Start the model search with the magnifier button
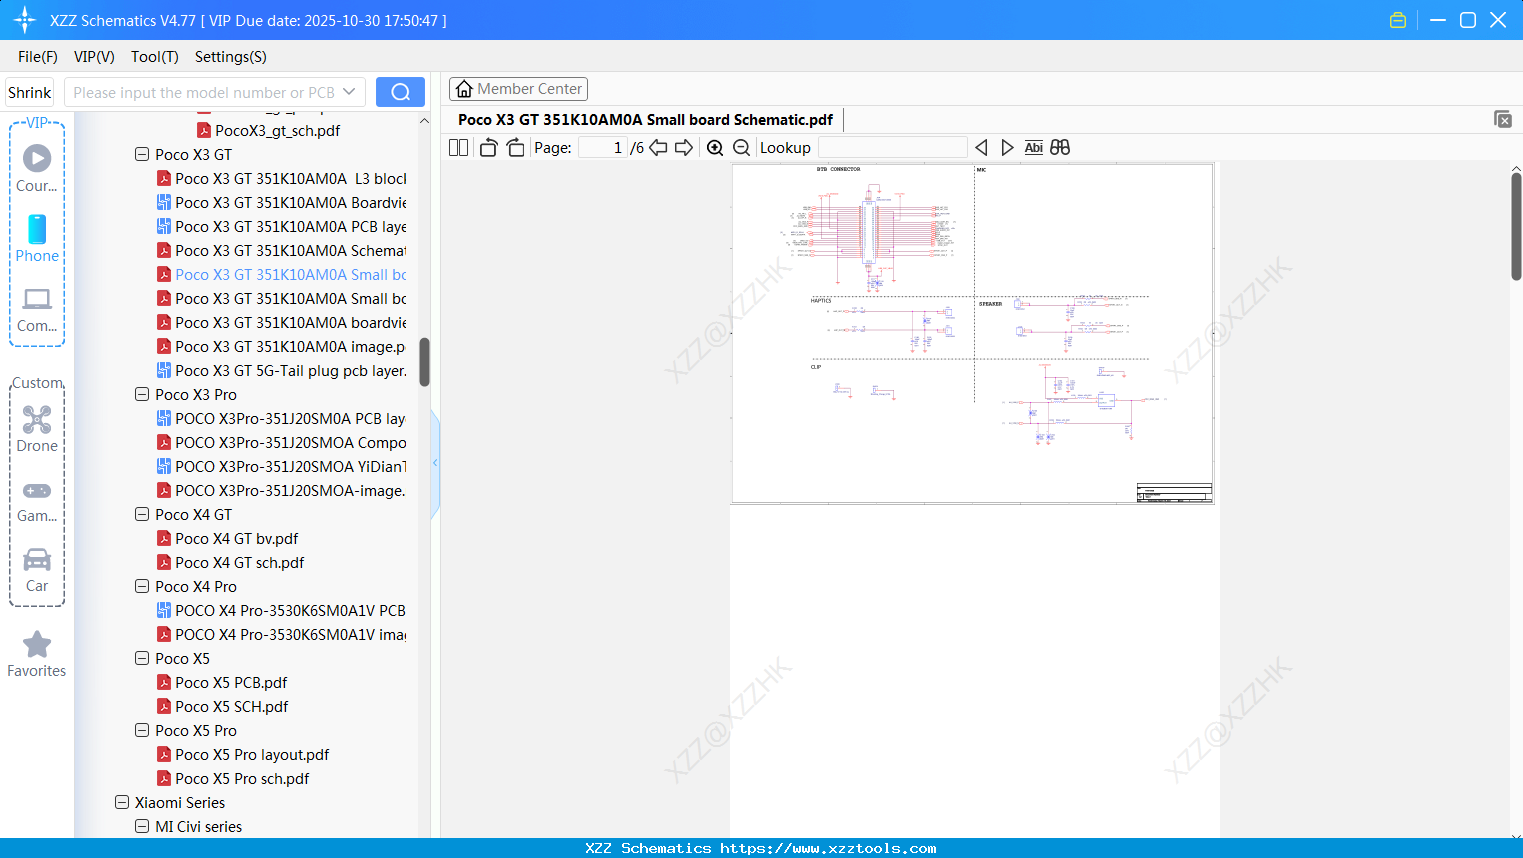 399,91
